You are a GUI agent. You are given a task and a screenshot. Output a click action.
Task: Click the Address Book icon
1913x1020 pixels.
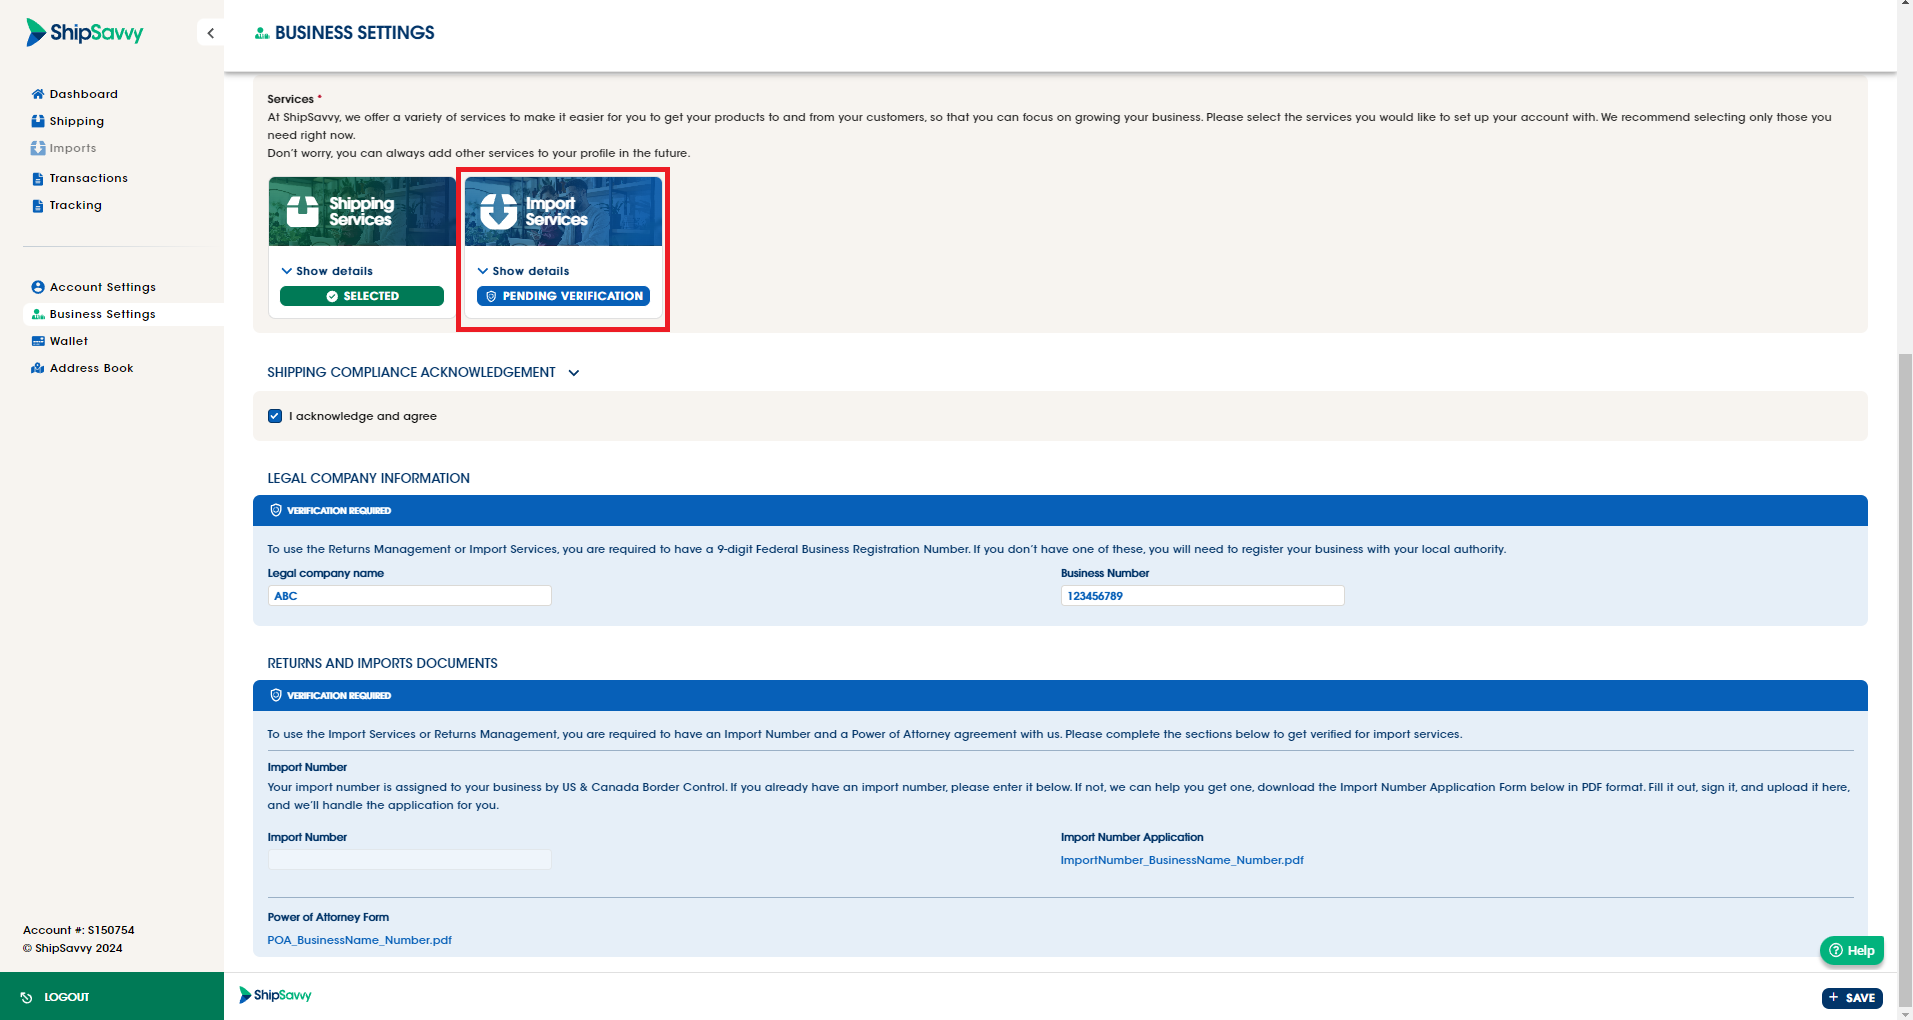click(38, 368)
